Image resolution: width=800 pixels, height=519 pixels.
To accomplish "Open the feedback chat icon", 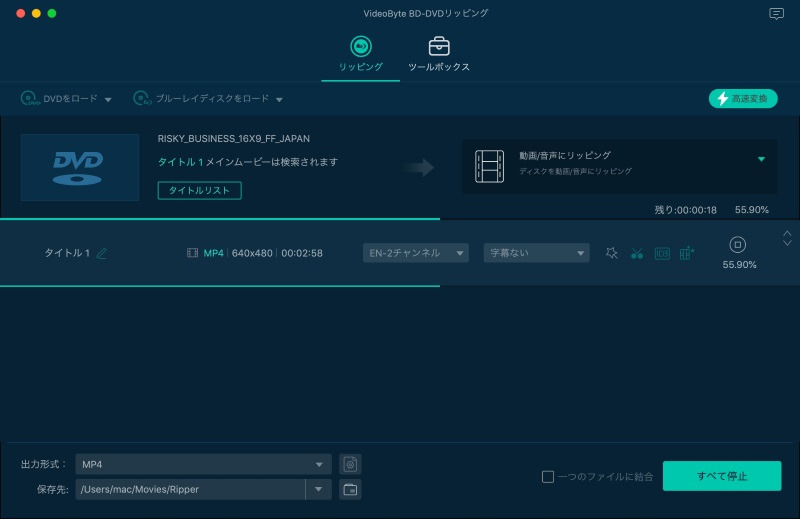I will [x=776, y=14].
